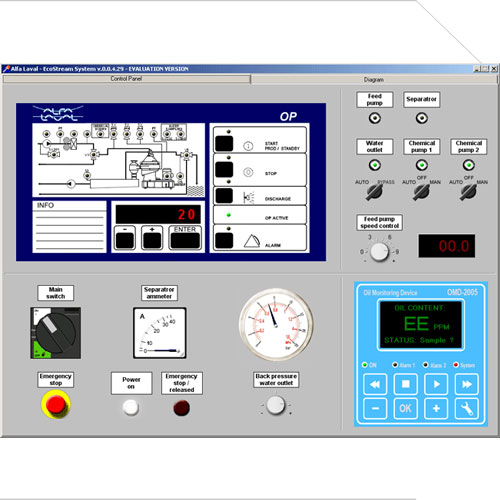Click the OMD minus button
The image size is (500, 500).
click(375, 408)
